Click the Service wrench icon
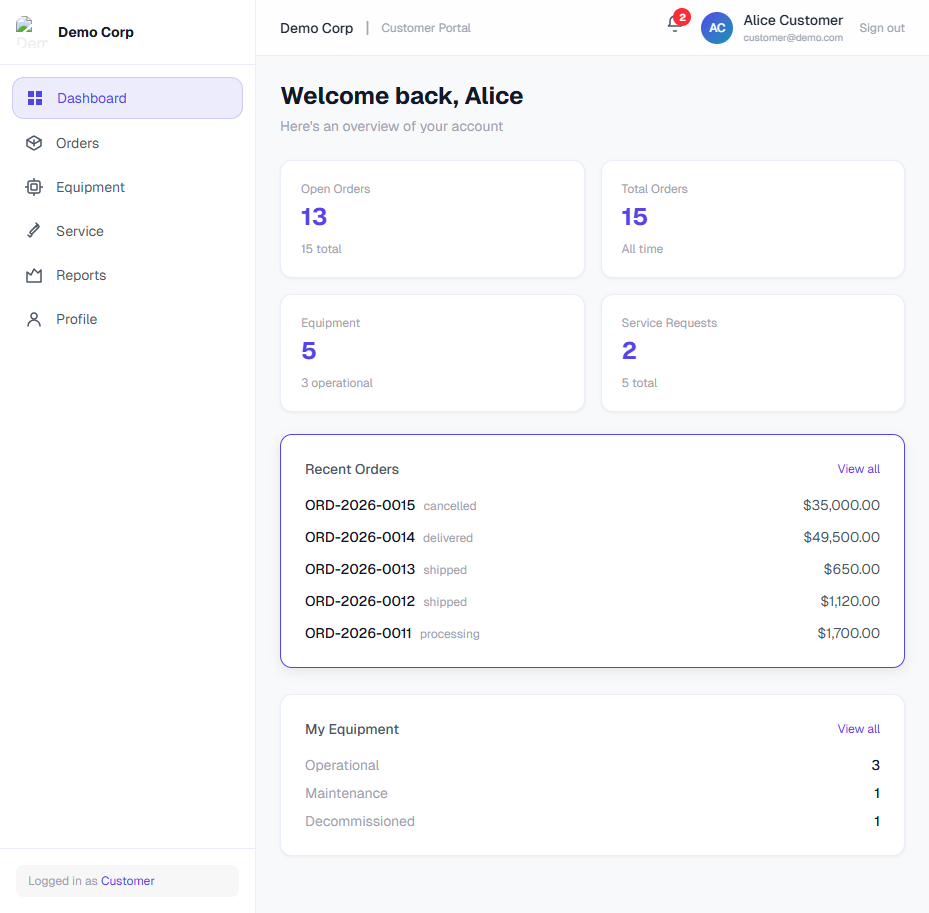Image resolution: width=929 pixels, height=913 pixels. point(34,231)
